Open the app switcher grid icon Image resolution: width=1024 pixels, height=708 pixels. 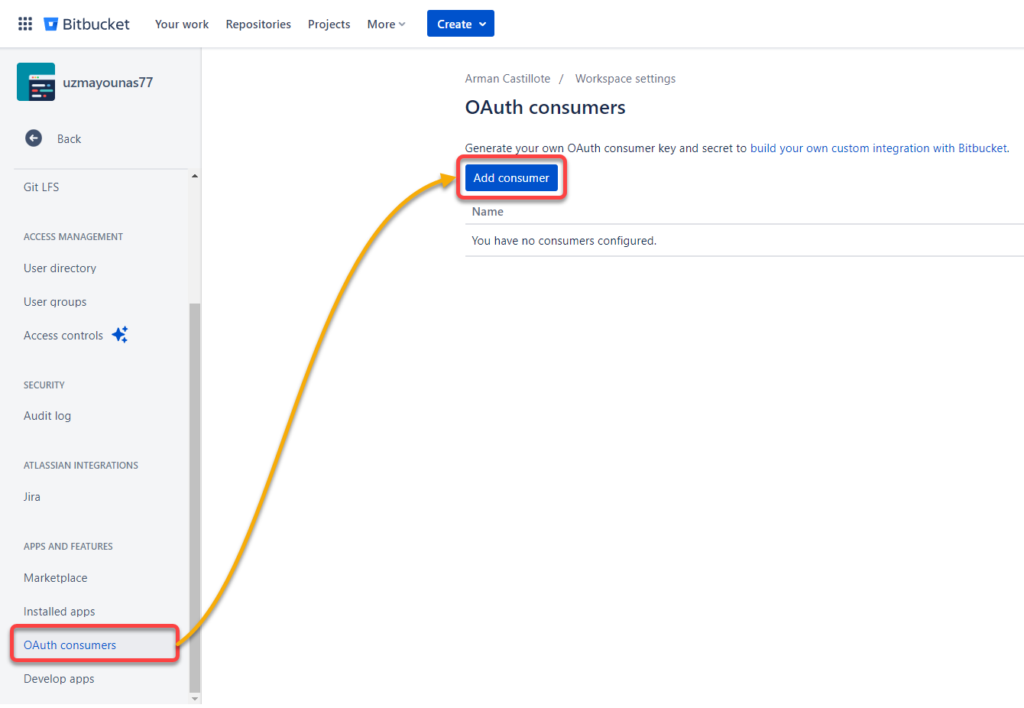tap(25, 24)
